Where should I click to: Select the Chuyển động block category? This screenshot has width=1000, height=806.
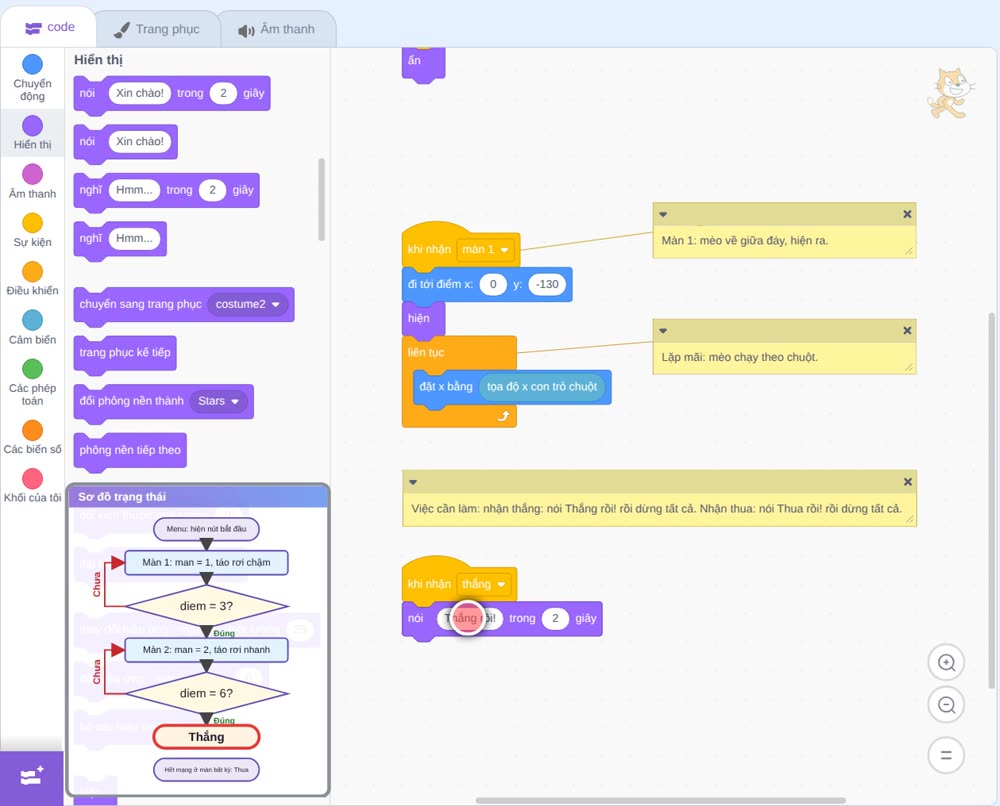click(x=33, y=78)
